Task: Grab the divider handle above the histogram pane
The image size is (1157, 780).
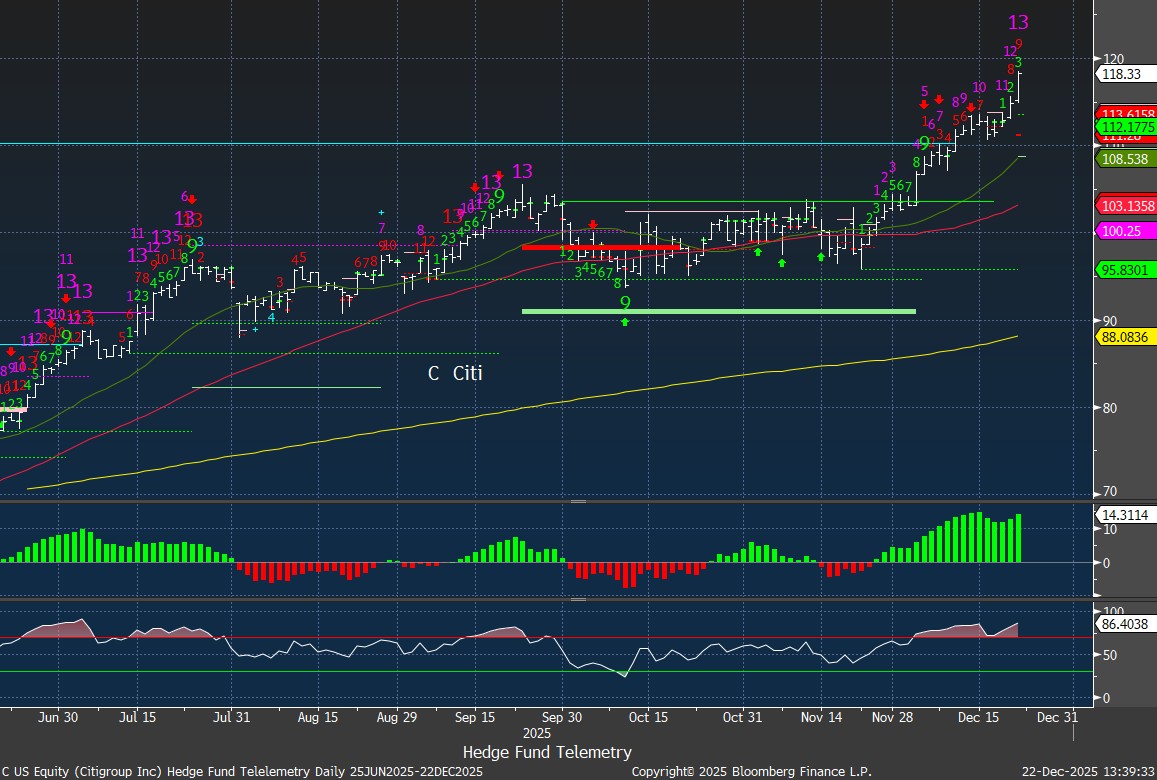Action: click(578, 501)
